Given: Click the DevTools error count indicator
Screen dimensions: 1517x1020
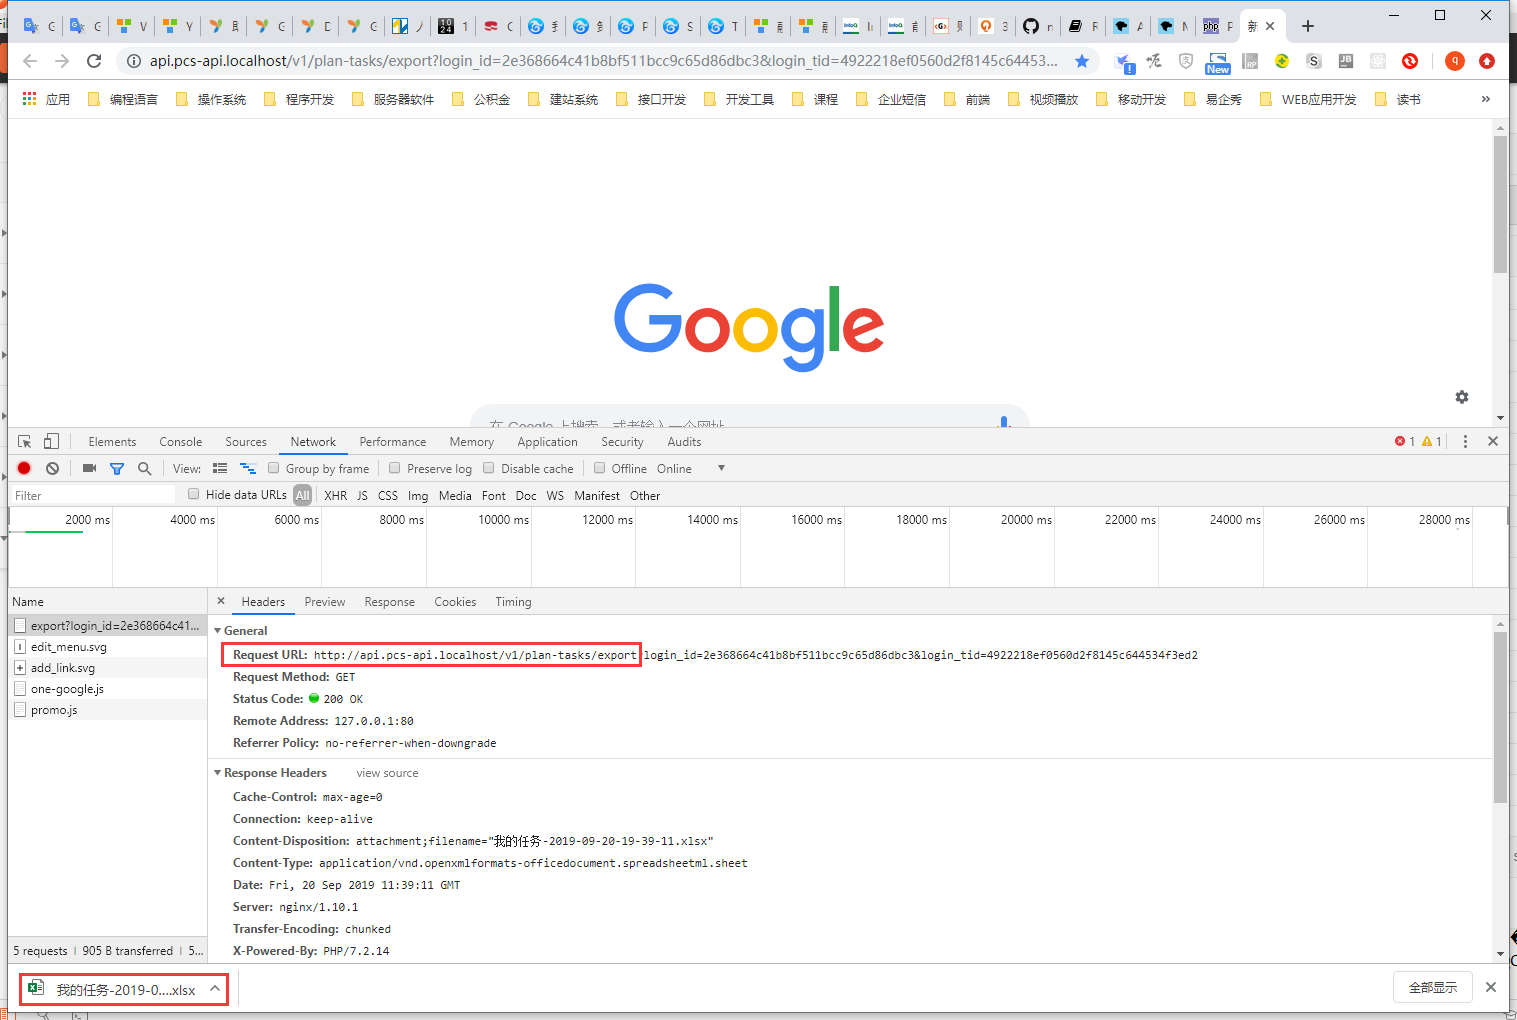Looking at the screenshot, I should click(x=1405, y=441).
